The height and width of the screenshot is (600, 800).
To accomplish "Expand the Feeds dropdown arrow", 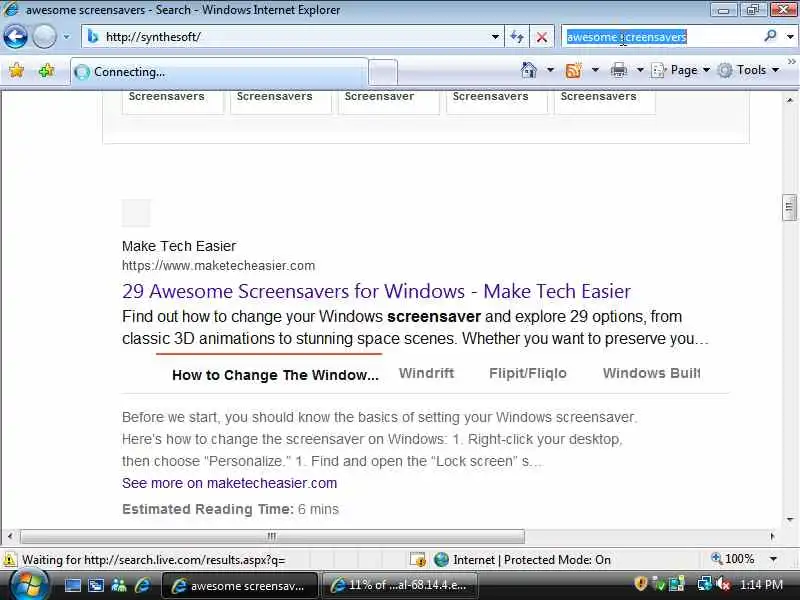I will click(x=595, y=70).
